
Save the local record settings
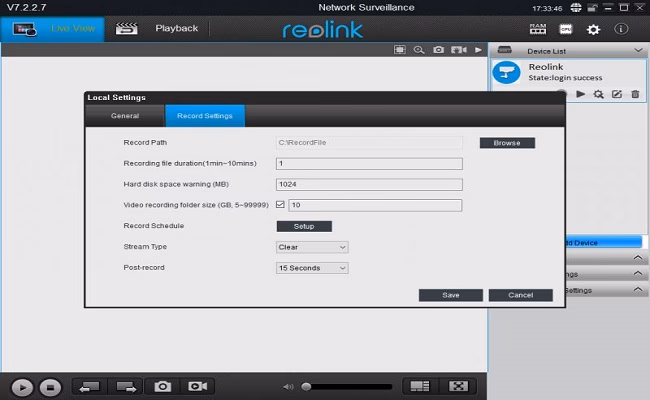point(450,295)
